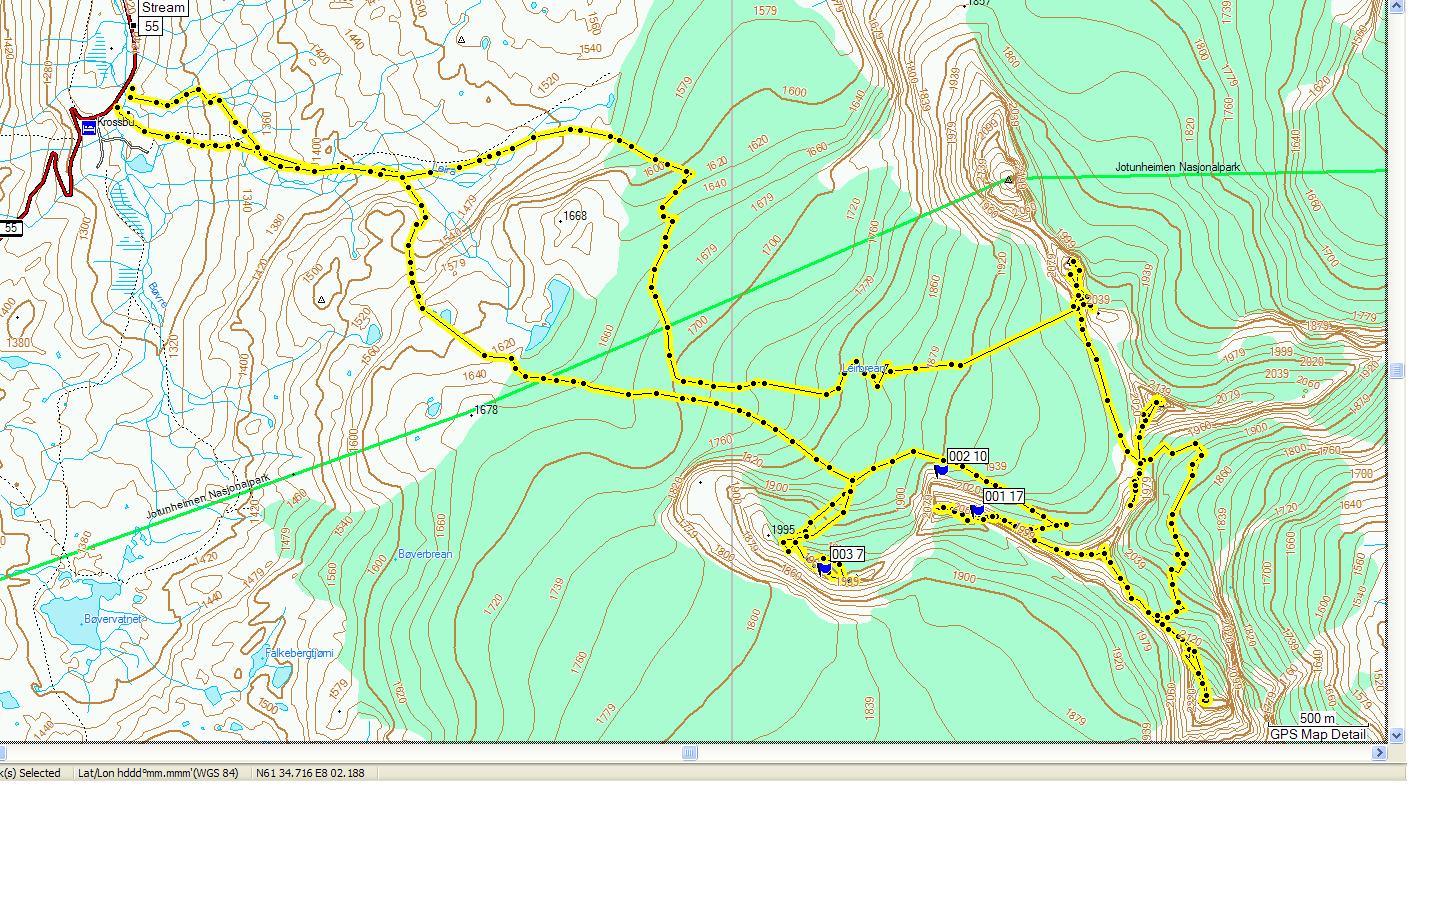Click the Krossbu lodging icon
Image resolution: width=1440 pixels, height=900 pixels.
coord(89,127)
